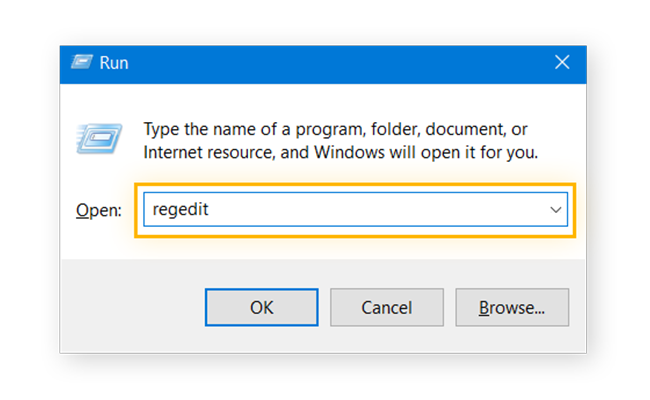Expand the Open combo box history chevron
The width and height of the screenshot is (650, 400).
pos(555,210)
